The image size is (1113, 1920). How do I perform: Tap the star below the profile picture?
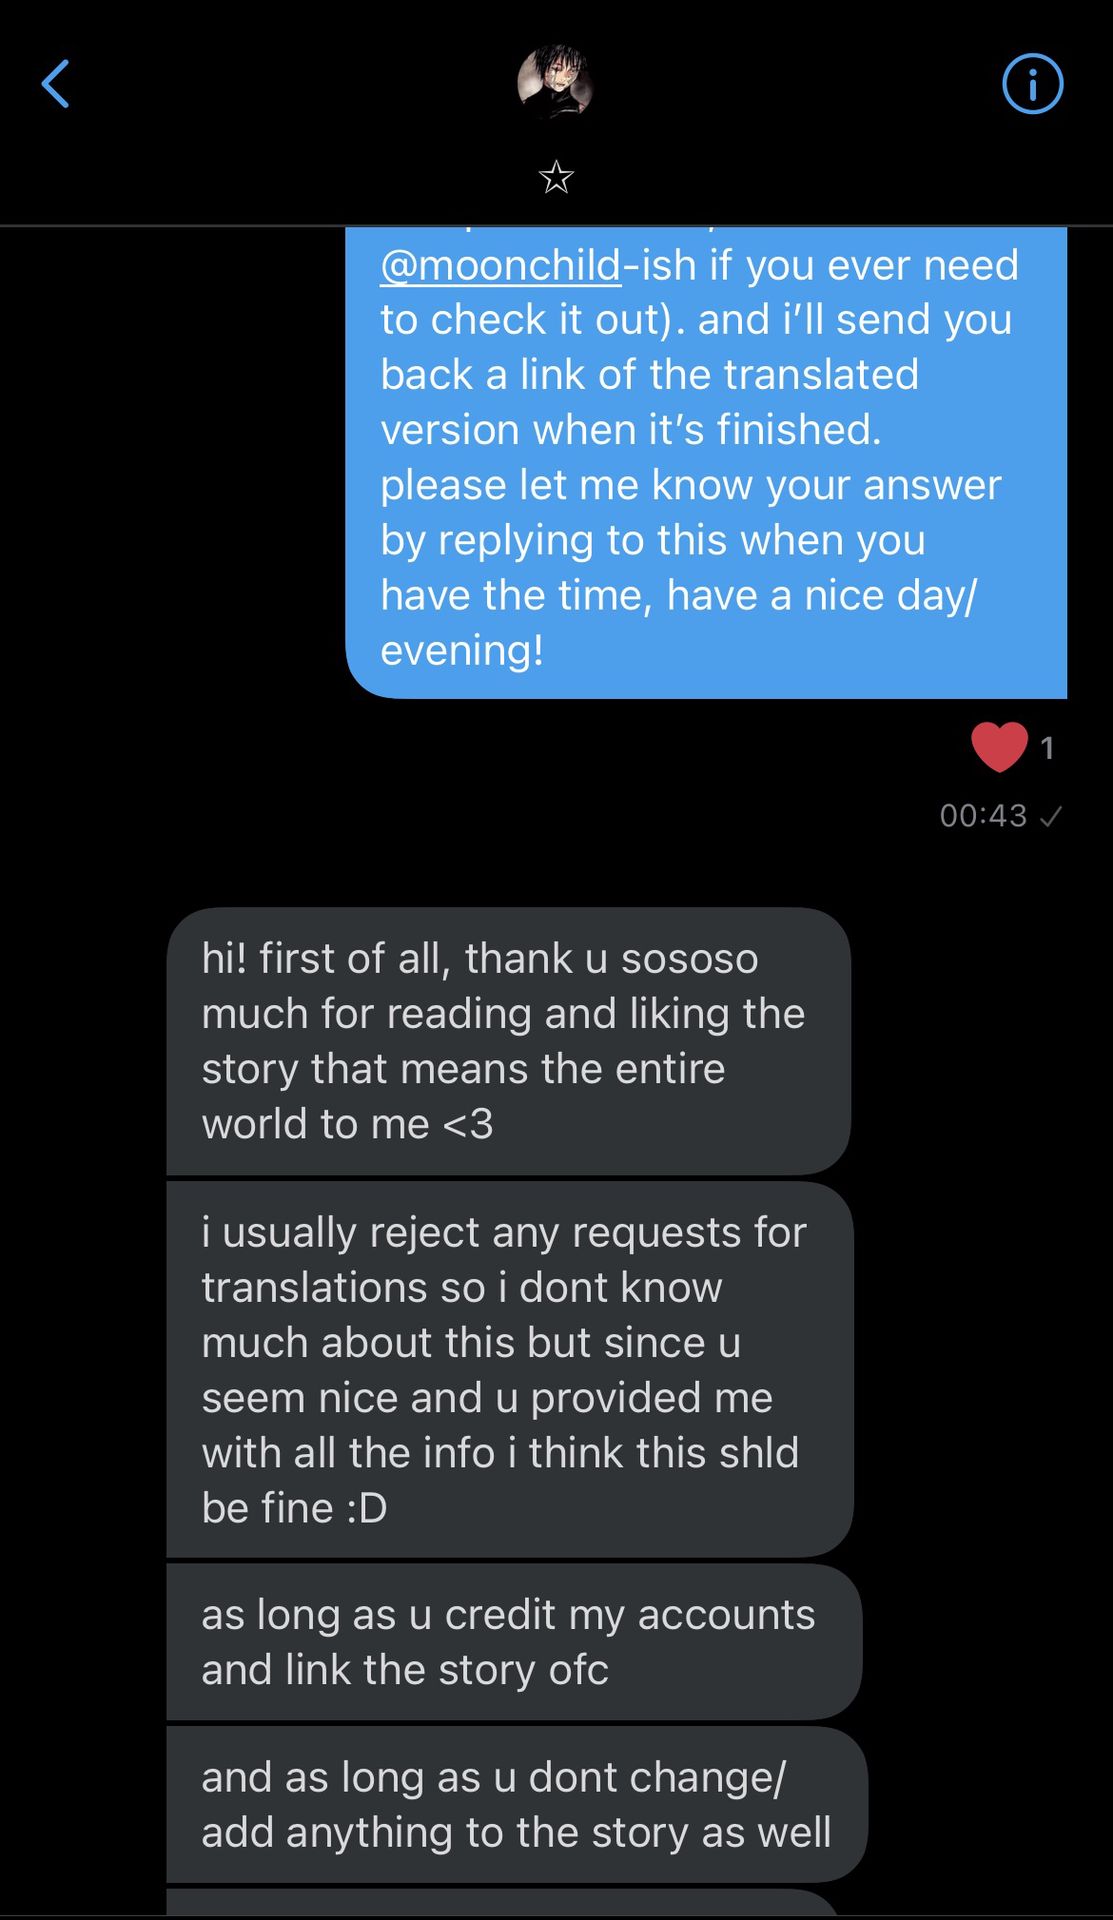click(x=556, y=178)
